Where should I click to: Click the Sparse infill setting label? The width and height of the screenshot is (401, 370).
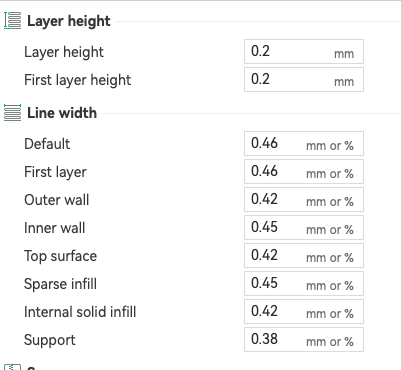(x=60, y=284)
